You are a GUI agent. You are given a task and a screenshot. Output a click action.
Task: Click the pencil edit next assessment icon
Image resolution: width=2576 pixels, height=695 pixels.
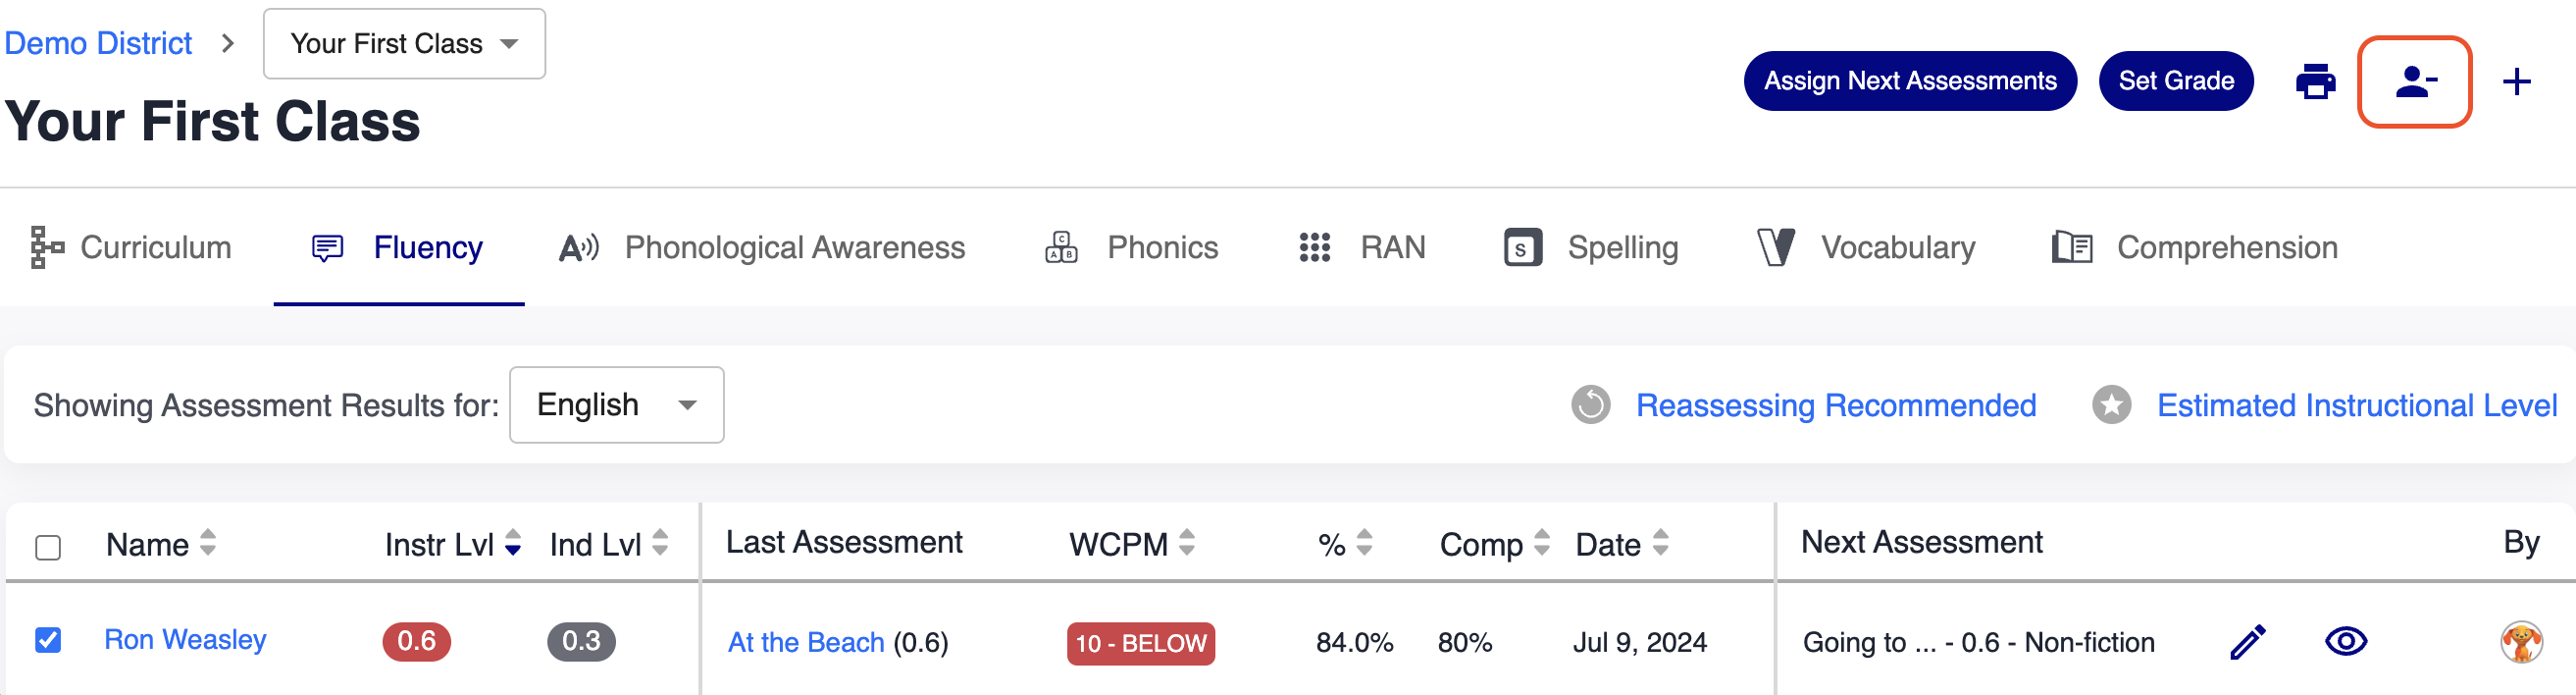(2247, 642)
